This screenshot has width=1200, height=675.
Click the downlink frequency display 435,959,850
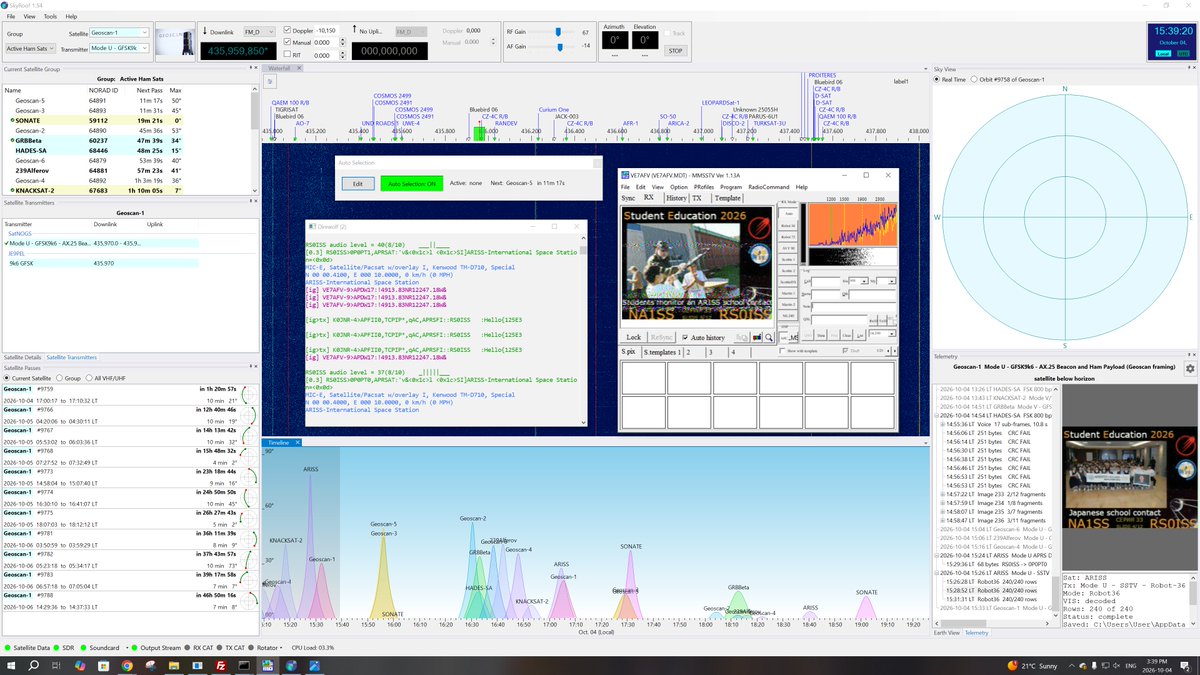238,51
